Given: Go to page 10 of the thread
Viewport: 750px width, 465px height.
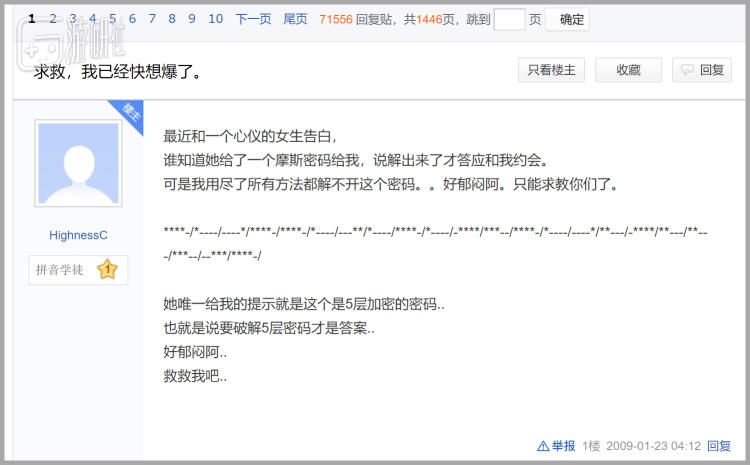Looking at the screenshot, I should click(216, 19).
